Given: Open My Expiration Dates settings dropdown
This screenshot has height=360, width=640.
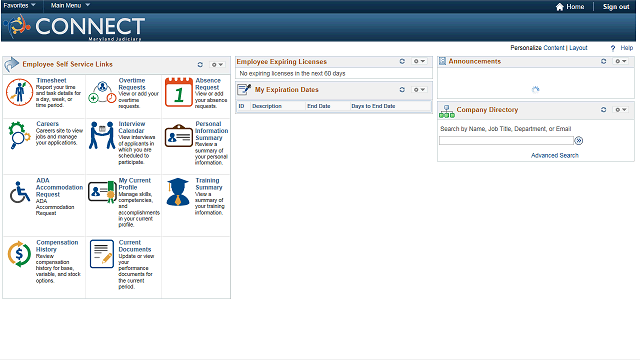Looking at the screenshot, I should (419, 89).
